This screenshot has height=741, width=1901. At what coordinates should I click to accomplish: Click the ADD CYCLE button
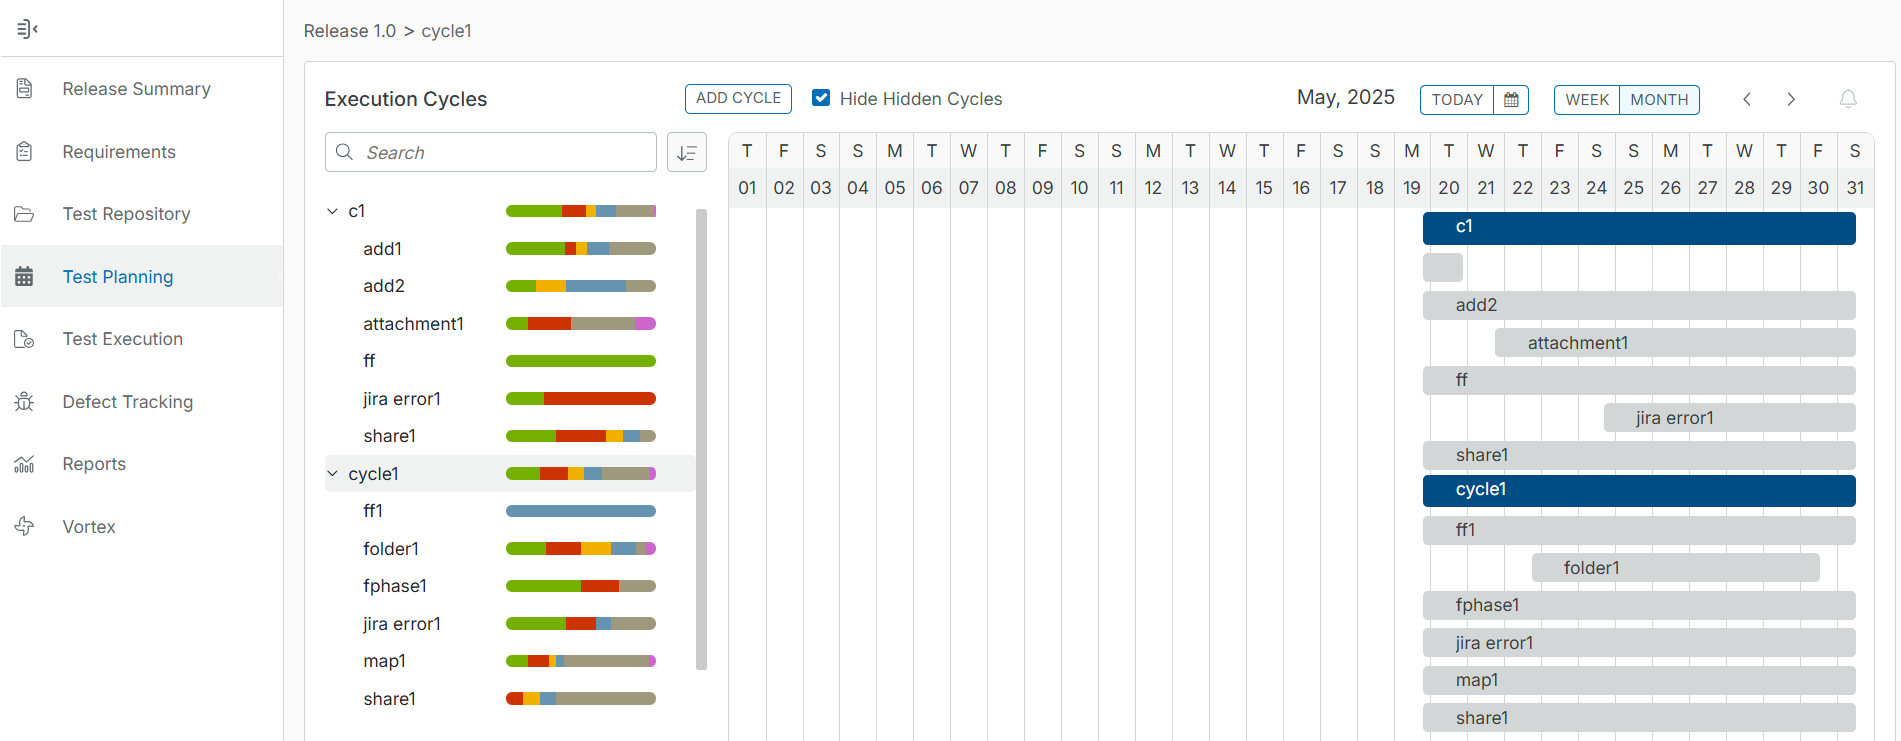[738, 98]
